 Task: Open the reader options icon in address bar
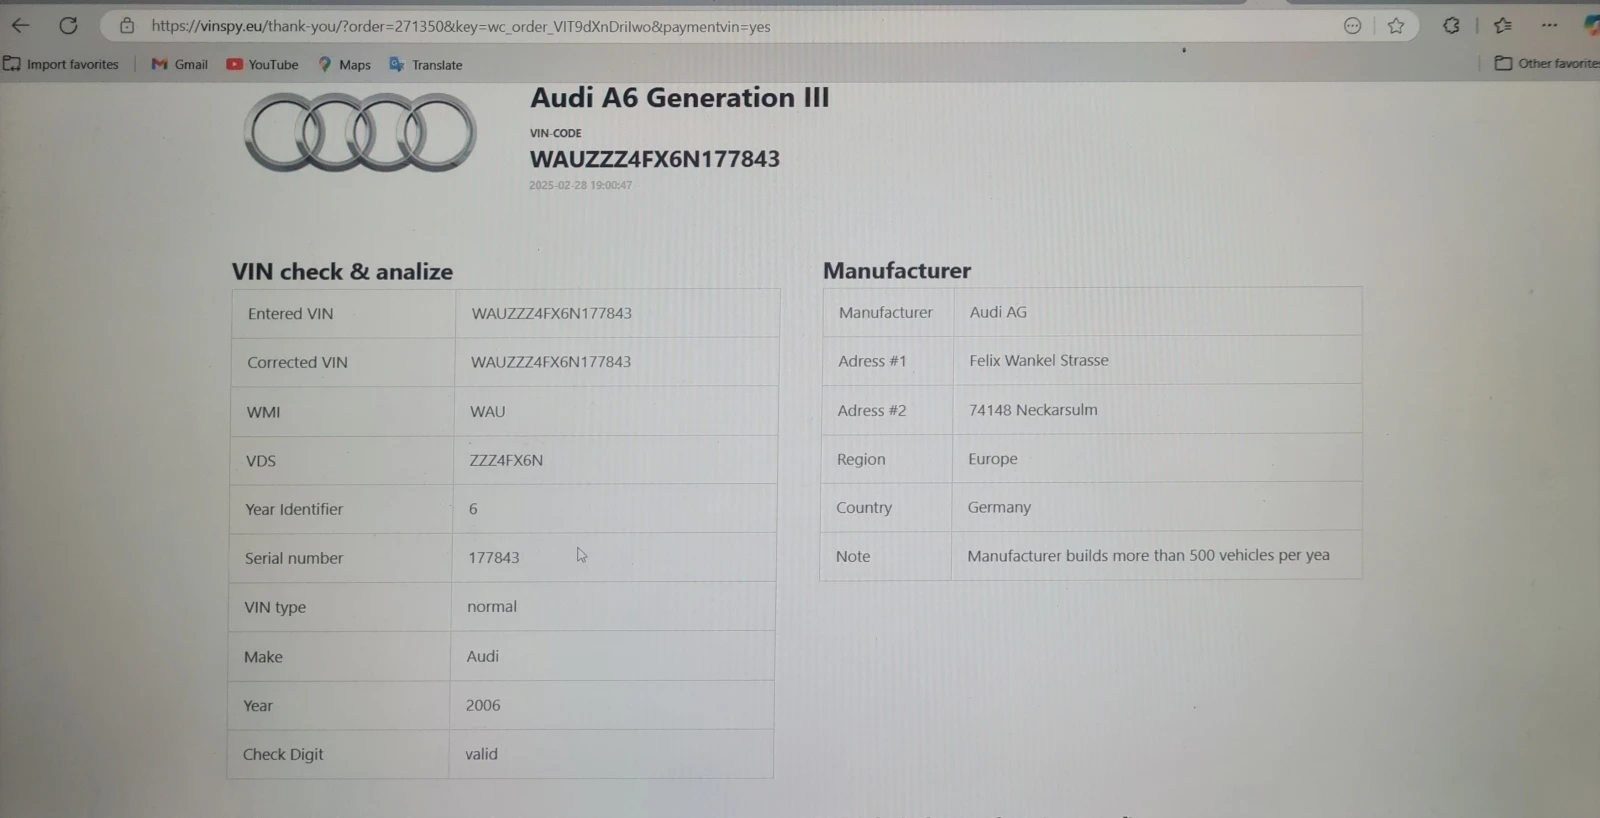click(1352, 26)
